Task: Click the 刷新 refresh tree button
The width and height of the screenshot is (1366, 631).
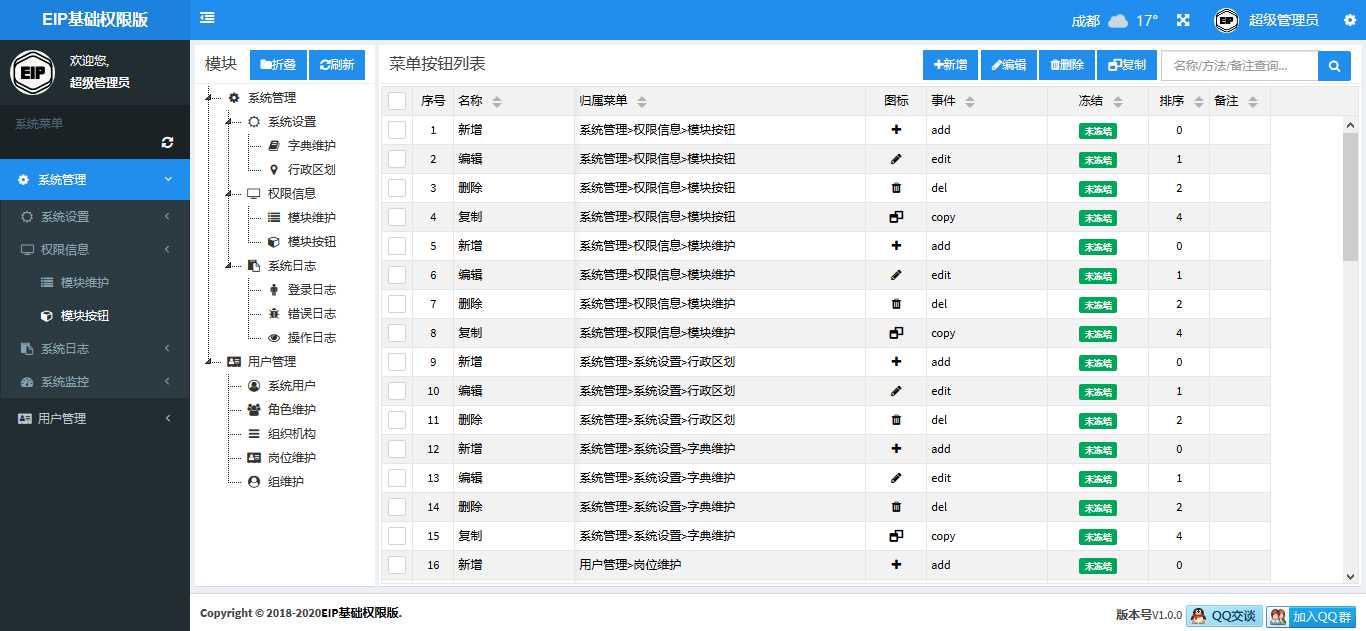Action: point(337,65)
